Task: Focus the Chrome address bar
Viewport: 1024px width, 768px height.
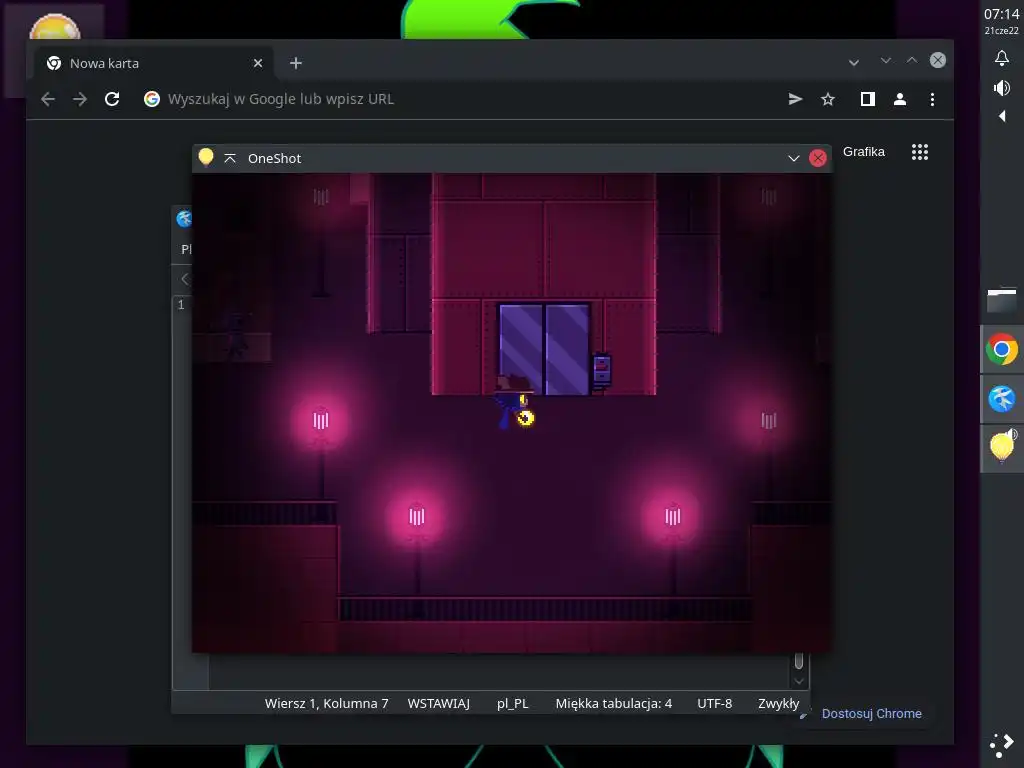Action: pos(457,99)
